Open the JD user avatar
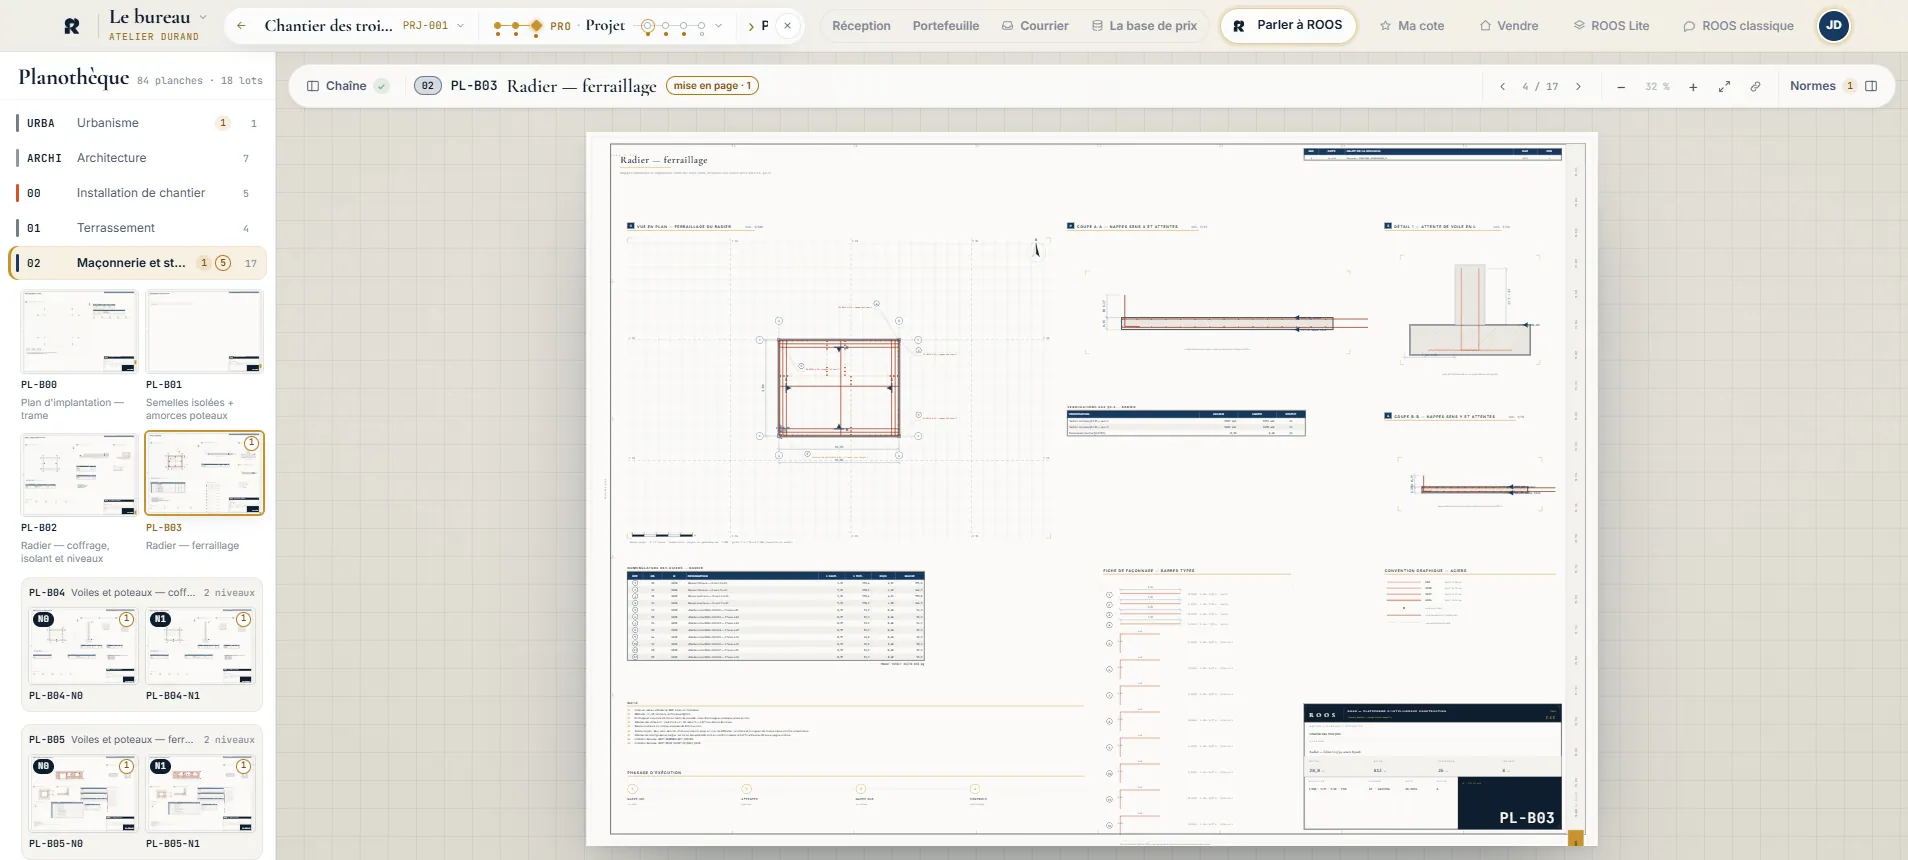Image resolution: width=1908 pixels, height=860 pixels. 1834,26
